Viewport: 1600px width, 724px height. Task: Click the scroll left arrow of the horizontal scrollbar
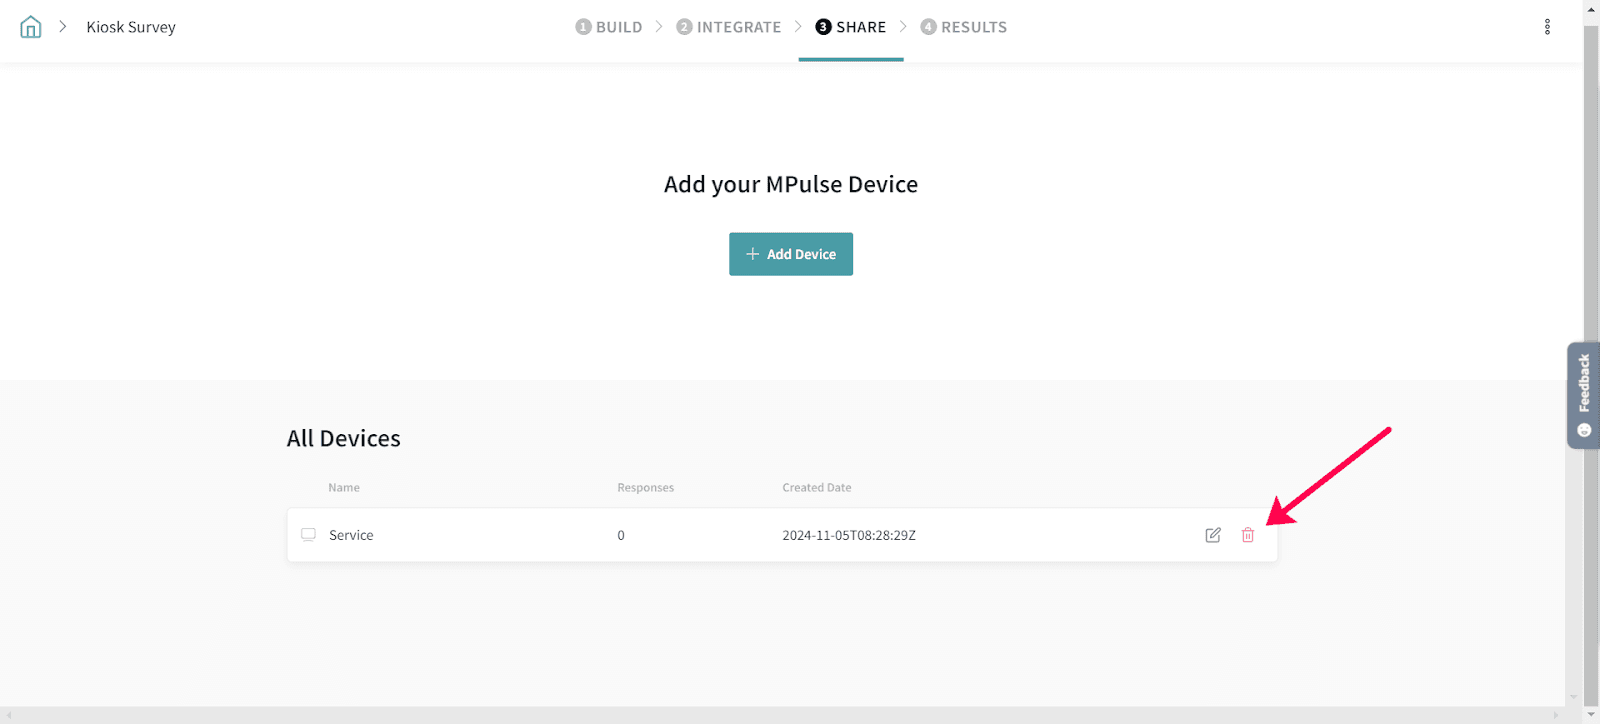pos(8,715)
